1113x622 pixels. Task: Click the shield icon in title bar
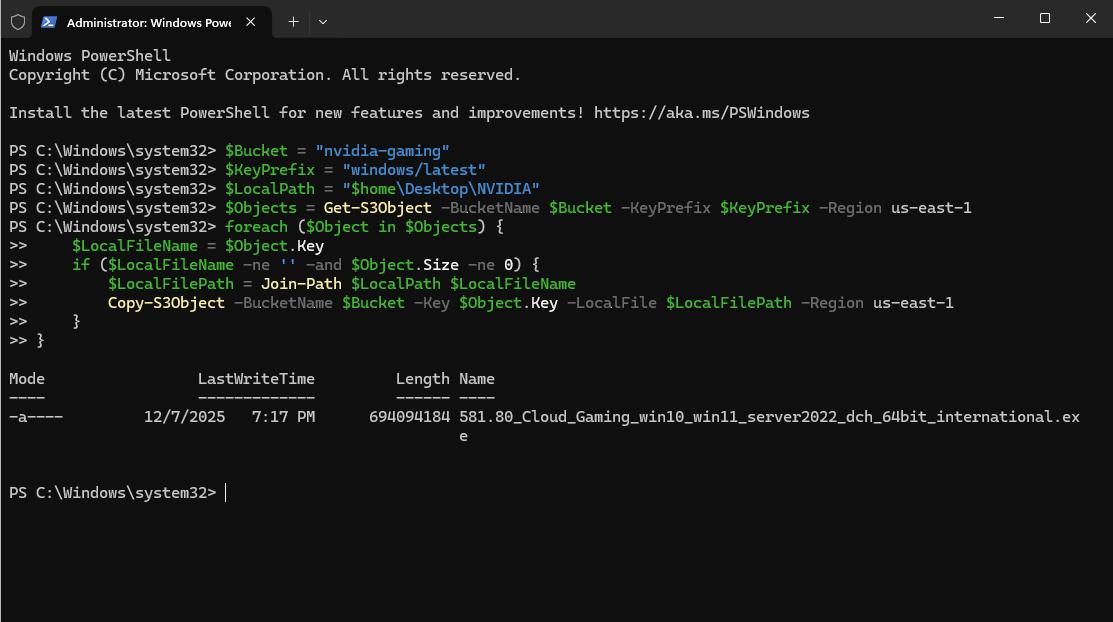click(x=18, y=22)
